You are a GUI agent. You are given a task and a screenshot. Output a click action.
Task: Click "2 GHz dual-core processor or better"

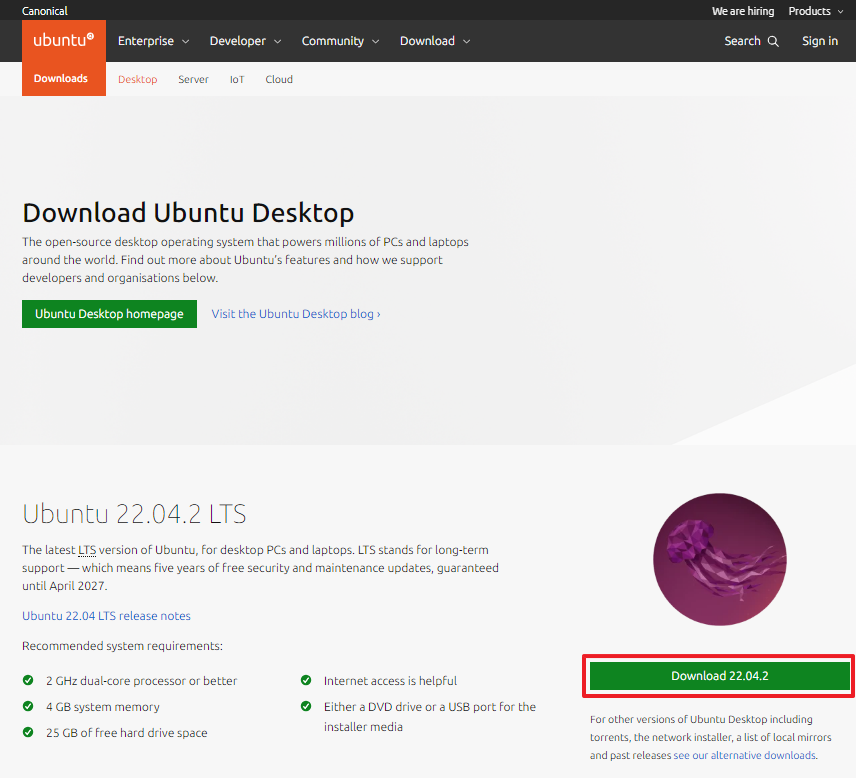(141, 681)
